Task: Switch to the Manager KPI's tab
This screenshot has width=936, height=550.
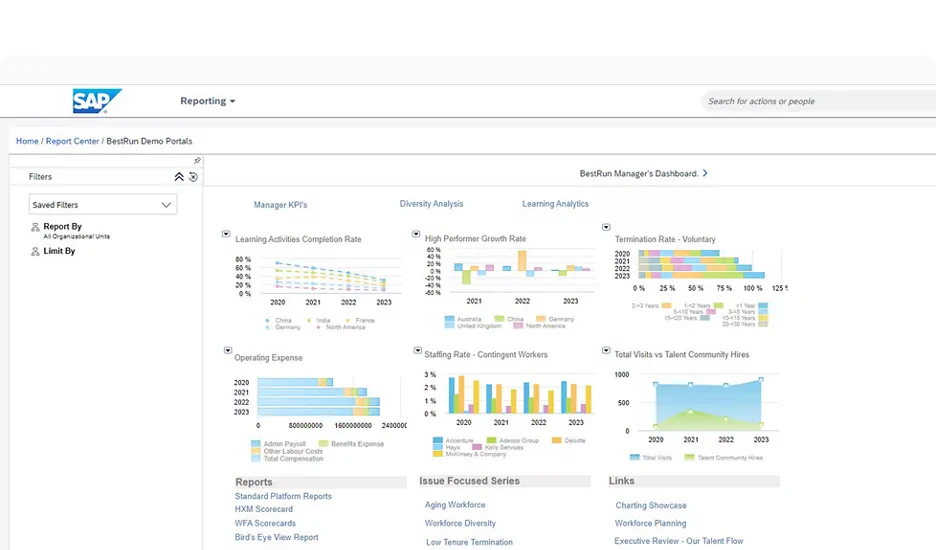Action: coord(280,205)
